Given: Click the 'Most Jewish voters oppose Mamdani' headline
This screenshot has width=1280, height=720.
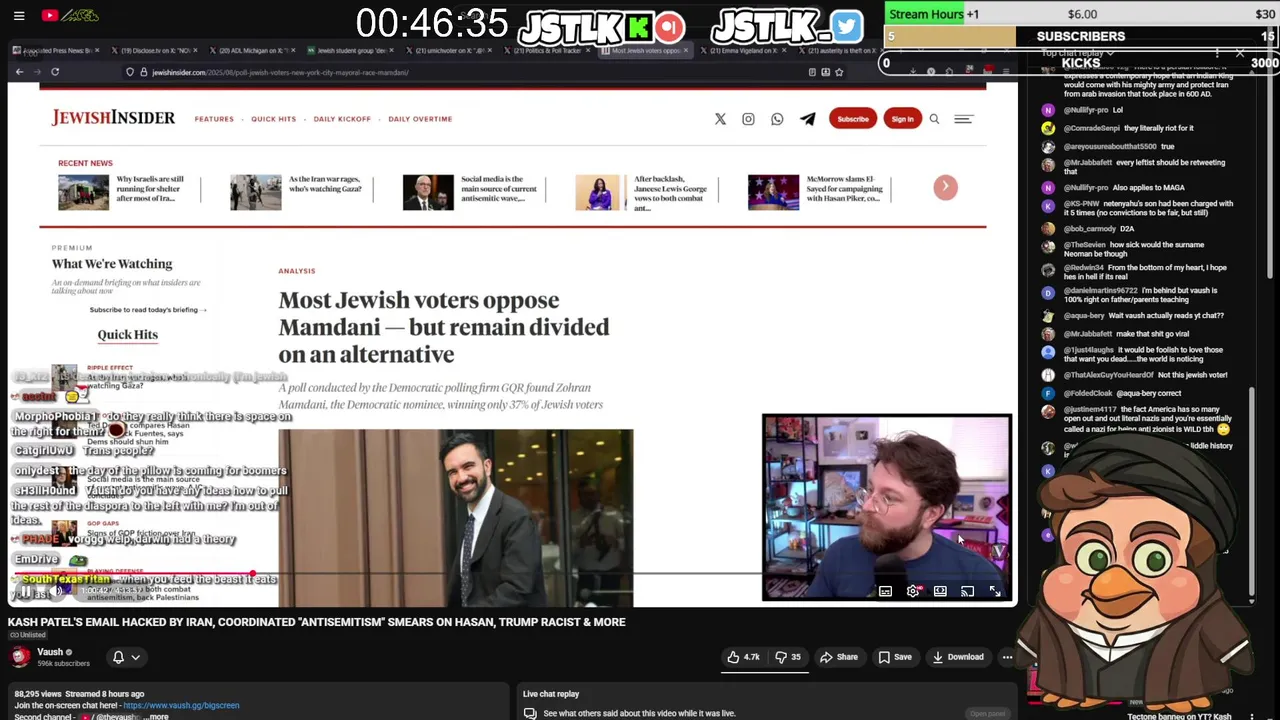Looking at the screenshot, I should pos(443,327).
